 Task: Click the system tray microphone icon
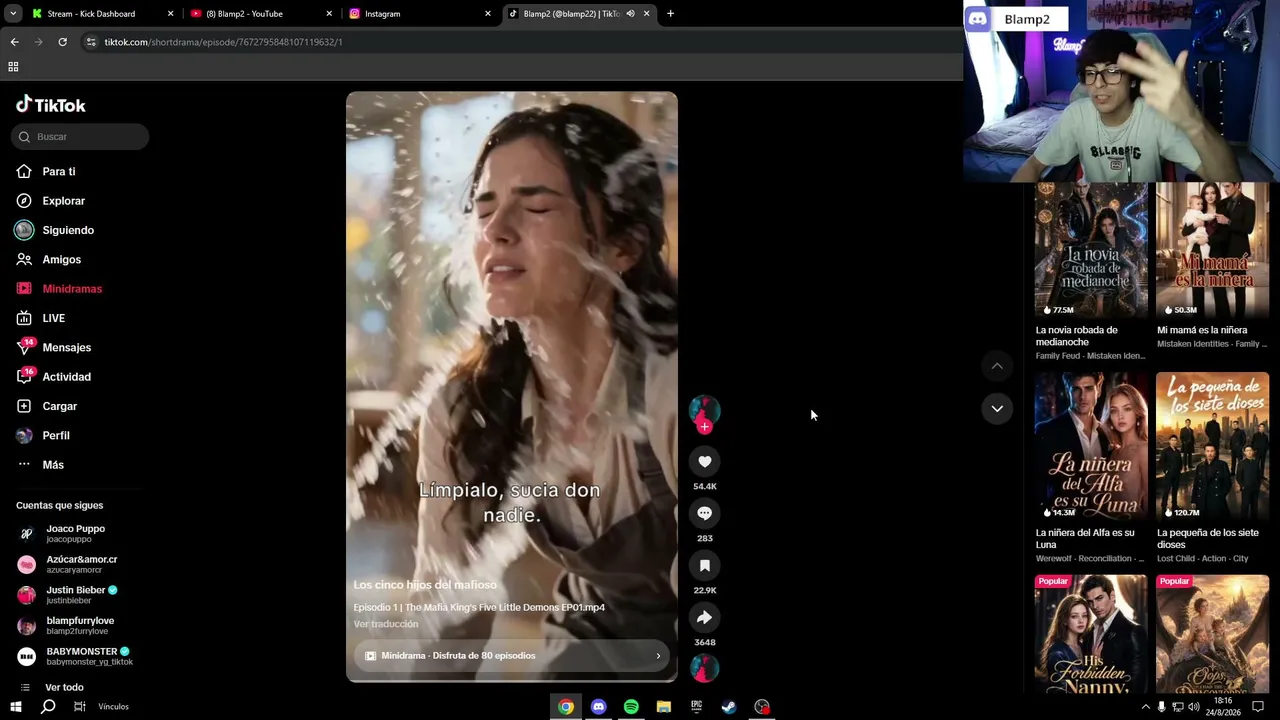(x=1161, y=707)
